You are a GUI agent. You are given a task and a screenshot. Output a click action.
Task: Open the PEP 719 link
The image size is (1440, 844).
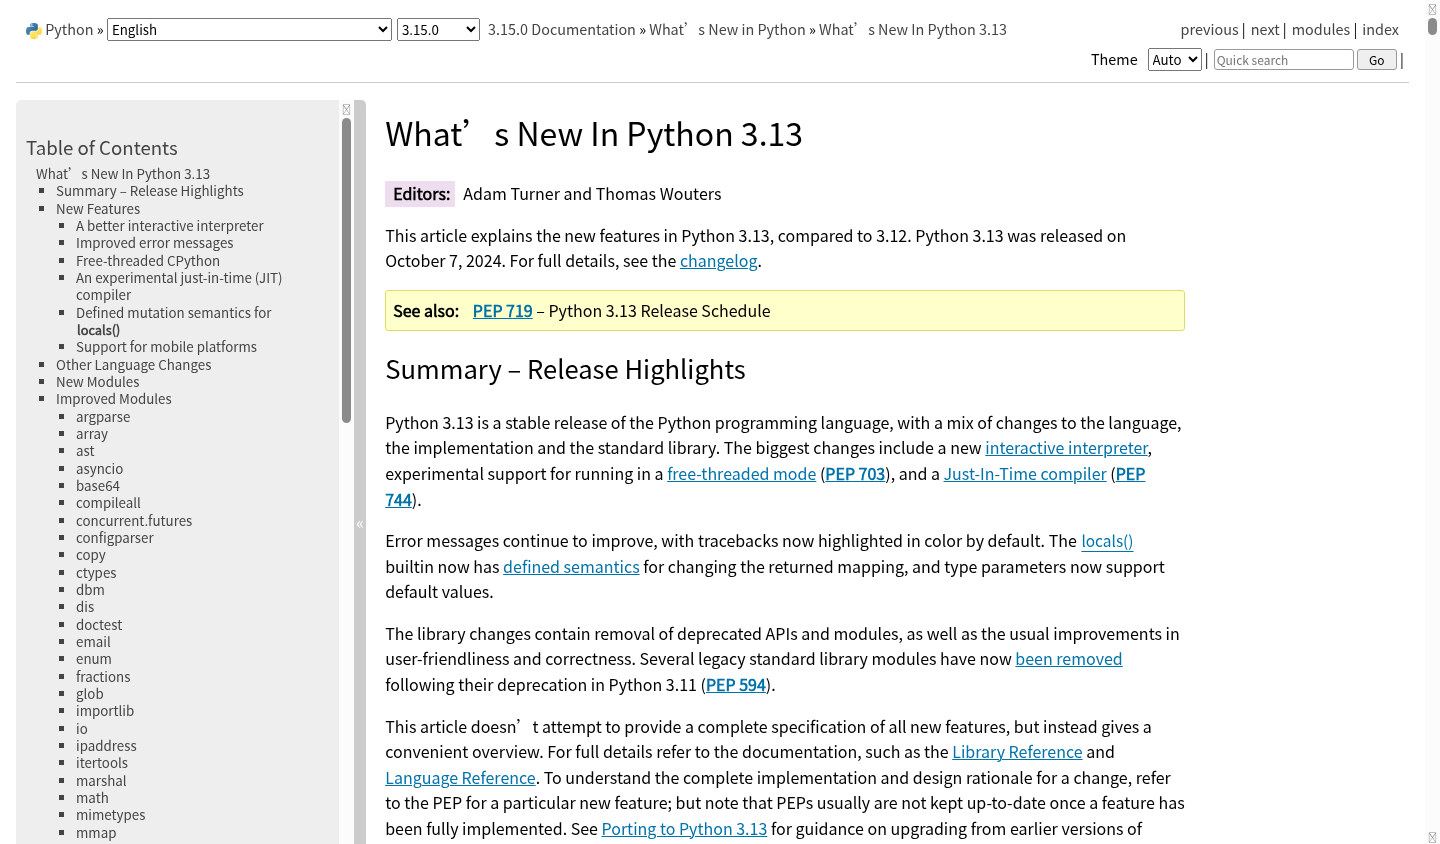click(502, 311)
